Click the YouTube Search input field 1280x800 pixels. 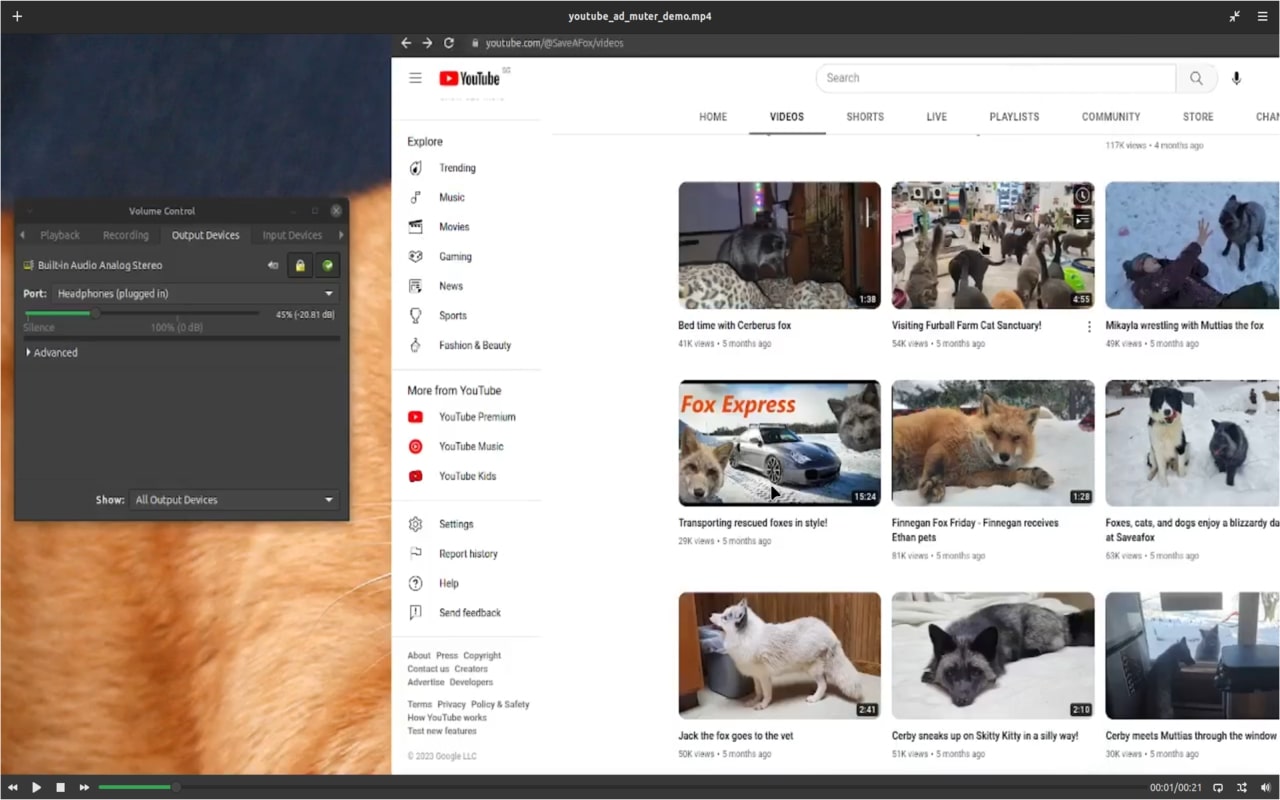pyautogui.click(x=996, y=78)
